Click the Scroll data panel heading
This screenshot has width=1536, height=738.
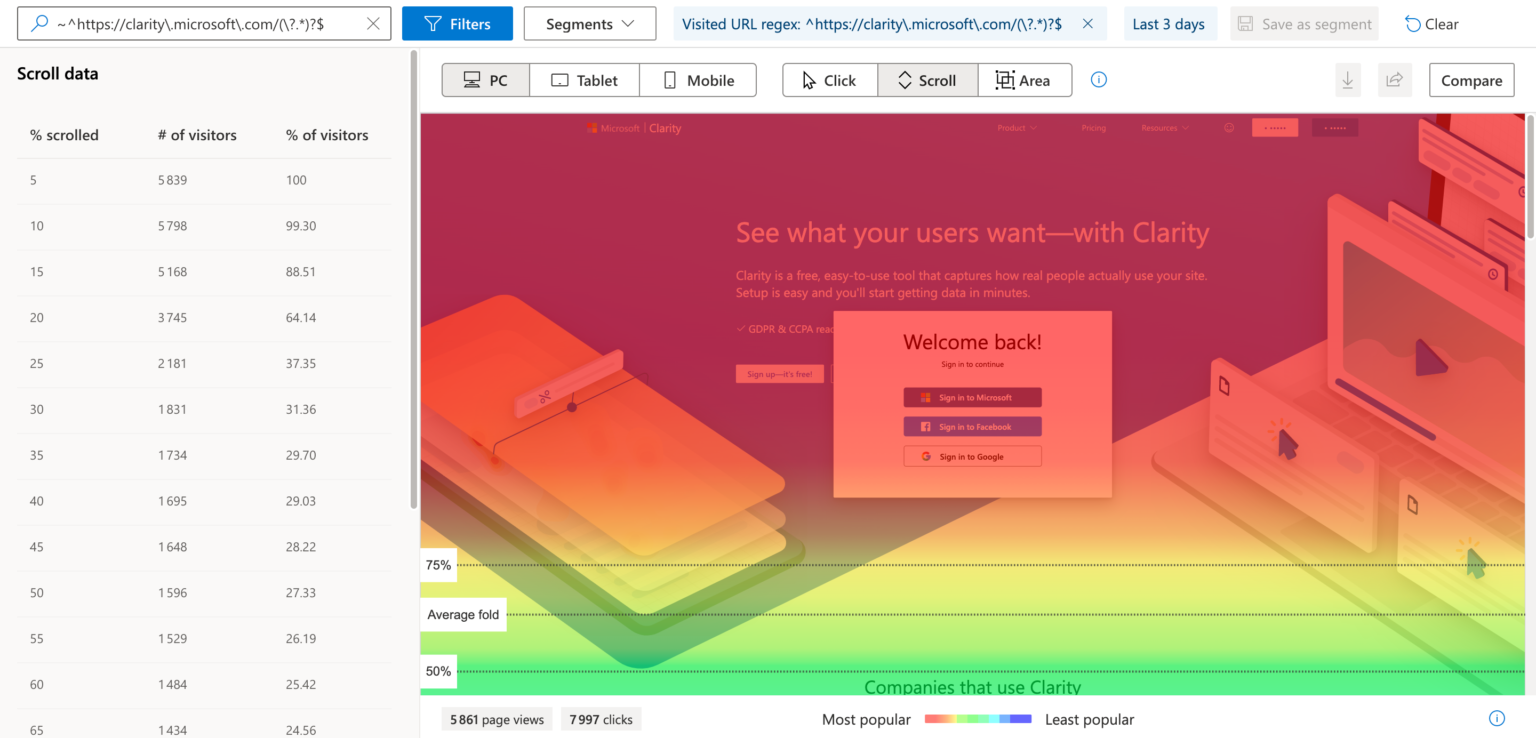[58, 73]
